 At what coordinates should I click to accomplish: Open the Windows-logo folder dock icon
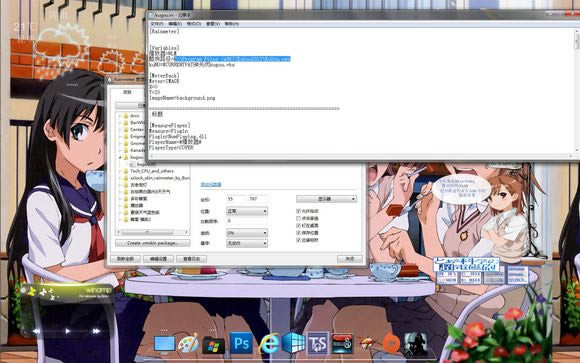pyautogui.click(x=213, y=345)
